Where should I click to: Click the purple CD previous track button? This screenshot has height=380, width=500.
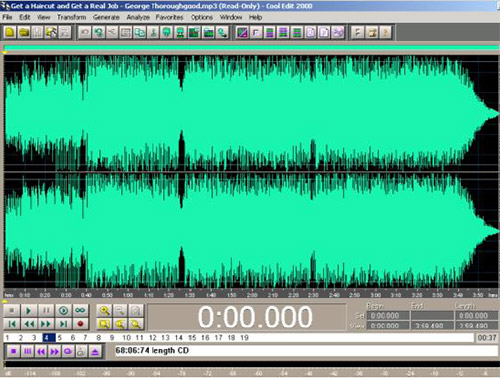[41, 351]
